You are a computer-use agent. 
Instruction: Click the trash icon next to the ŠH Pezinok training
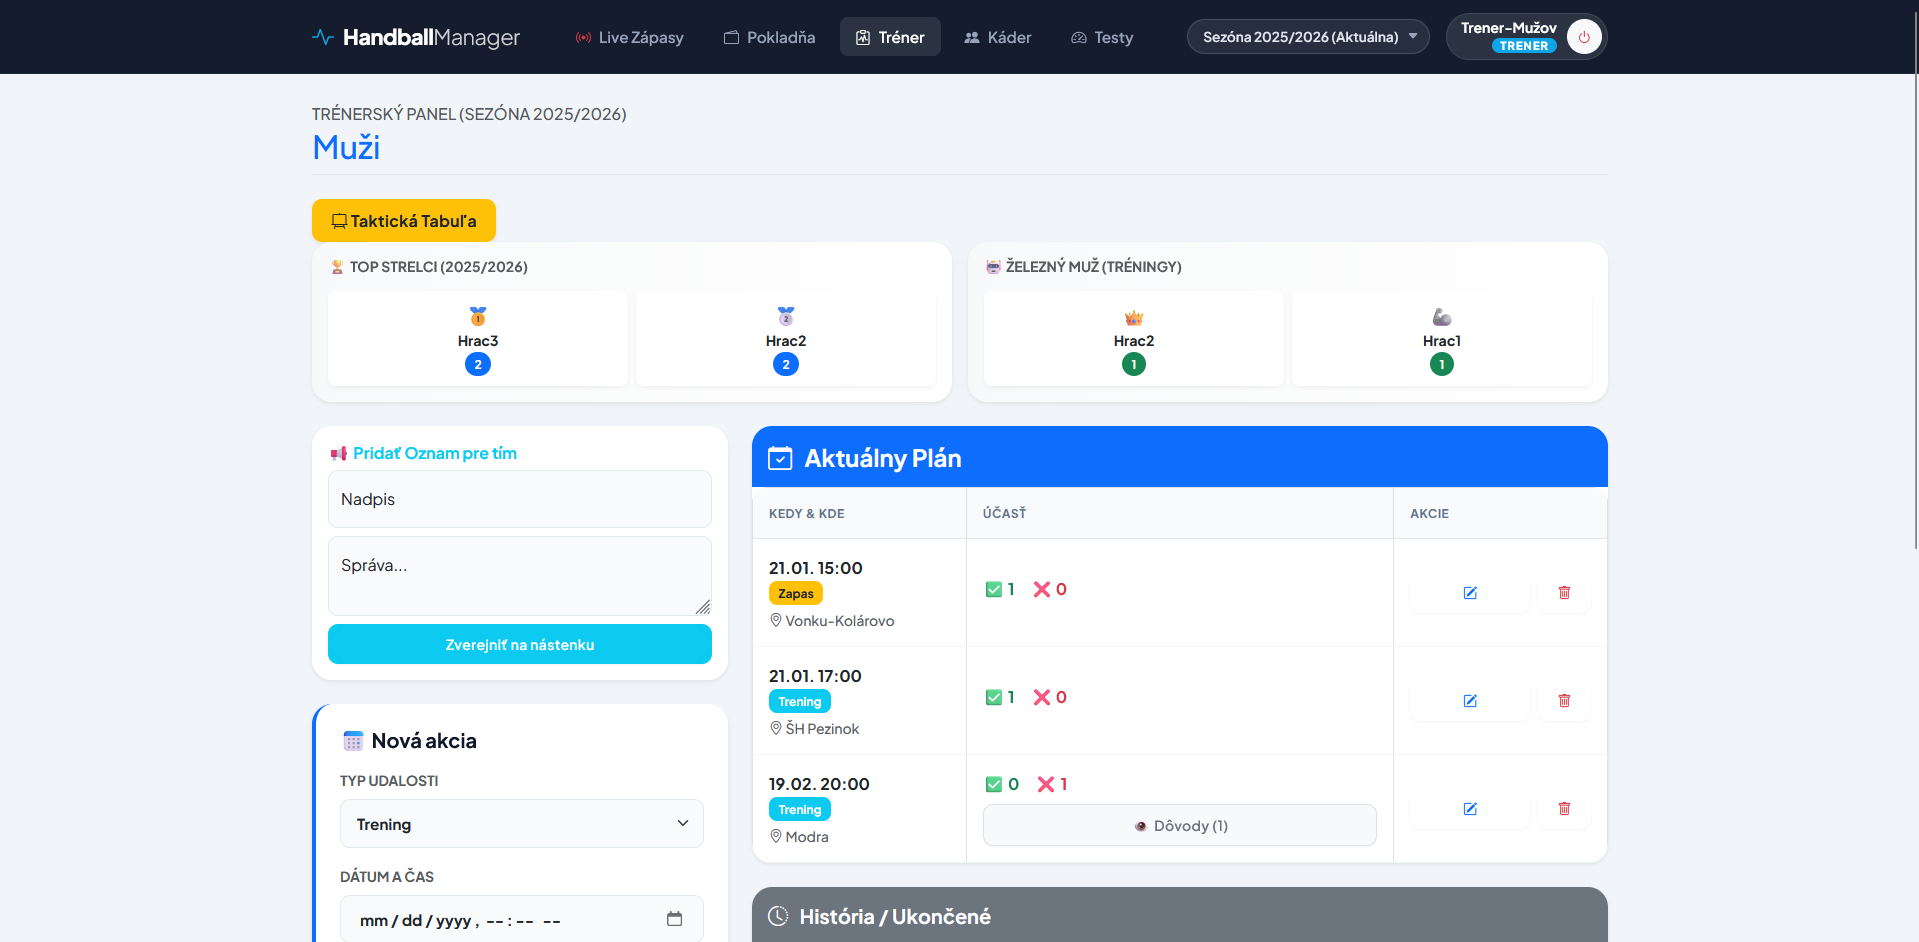coord(1564,700)
